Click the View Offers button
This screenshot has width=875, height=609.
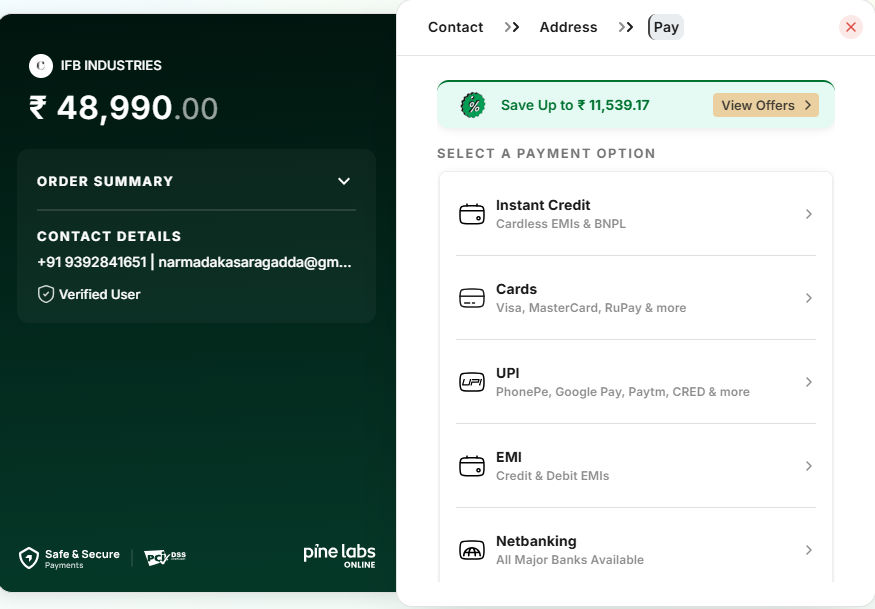[765, 105]
